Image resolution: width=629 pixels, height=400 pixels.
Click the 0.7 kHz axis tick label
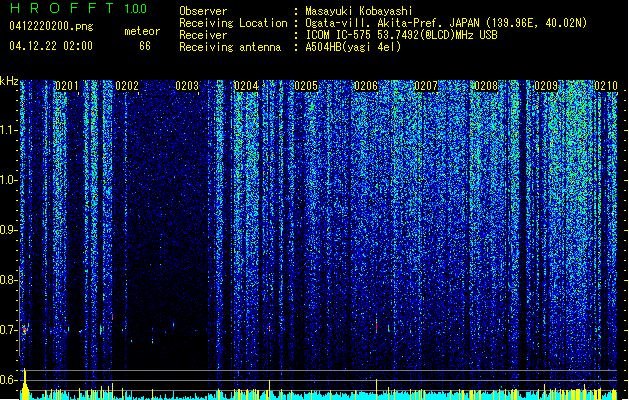pos(9,330)
